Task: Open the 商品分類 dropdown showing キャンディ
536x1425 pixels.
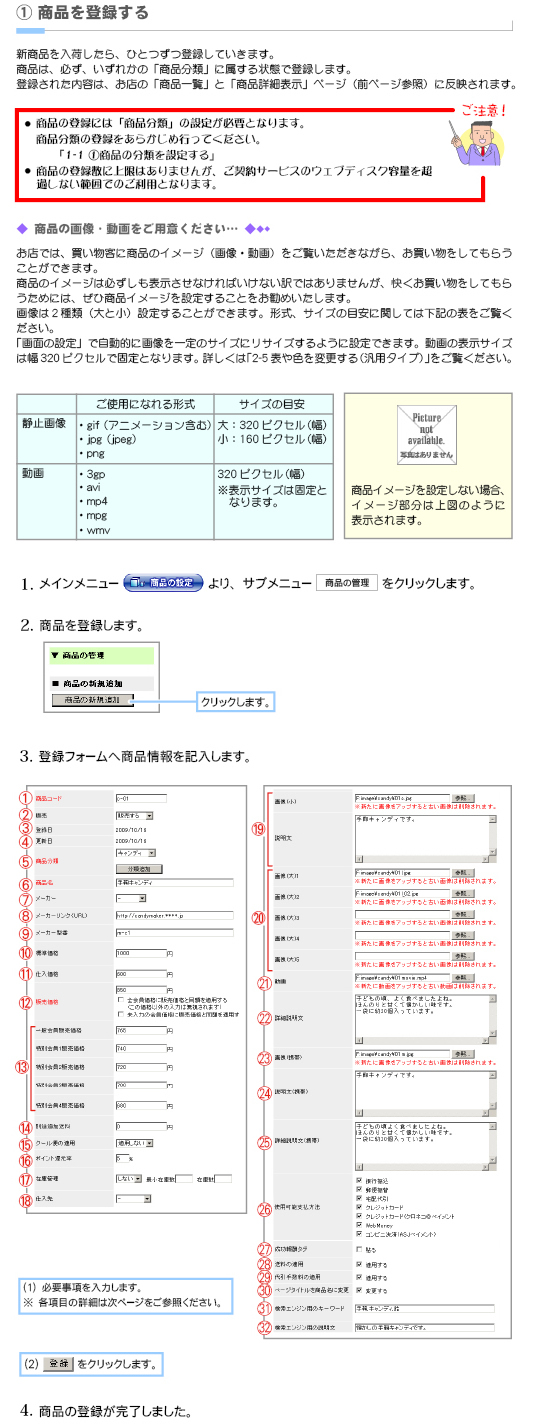Action: coord(136,853)
